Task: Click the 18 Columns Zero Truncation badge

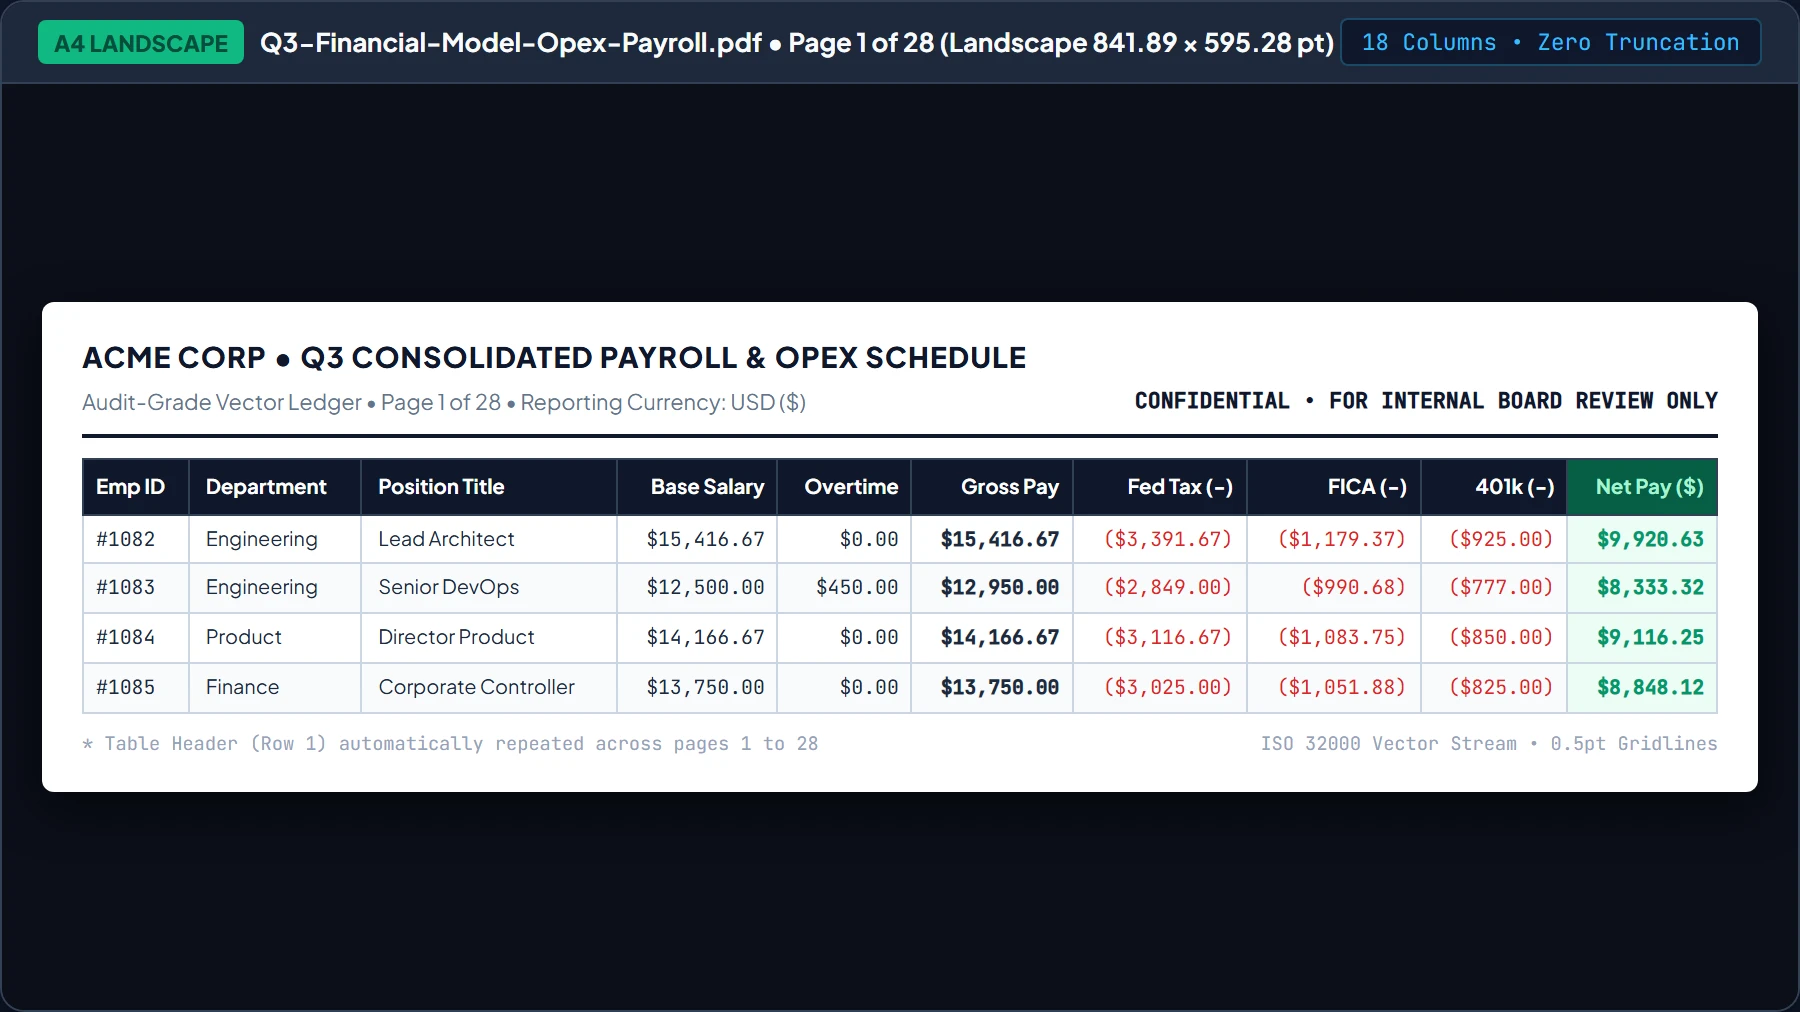Action: click(x=1550, y=42)
